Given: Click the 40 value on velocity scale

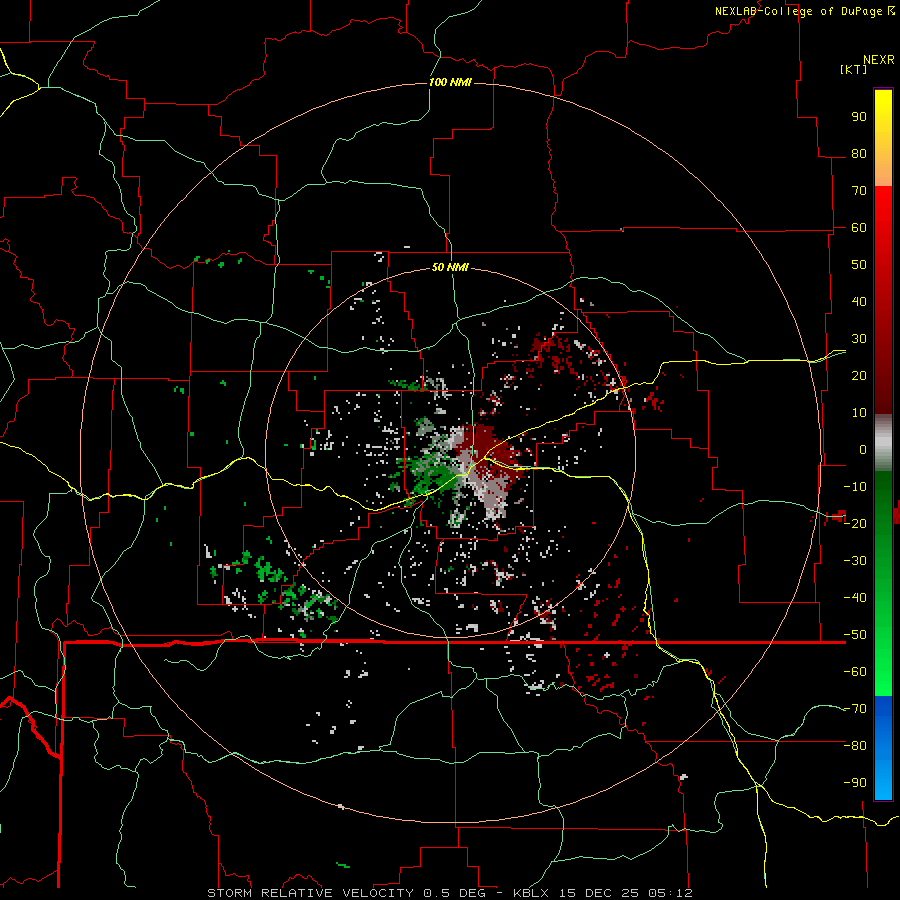Looking at the screenshot, I should 859,301.
